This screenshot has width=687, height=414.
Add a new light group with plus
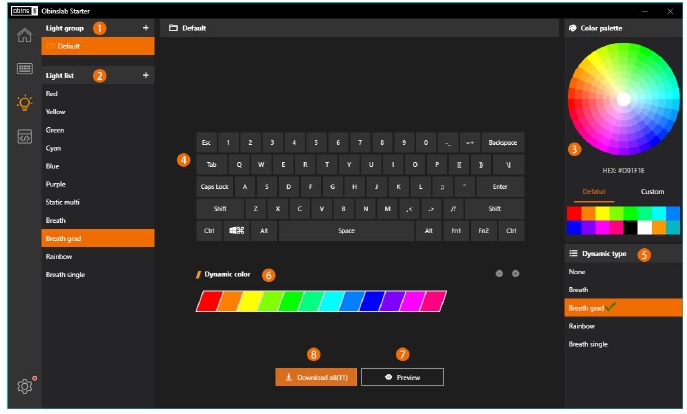tap(146, 28)
